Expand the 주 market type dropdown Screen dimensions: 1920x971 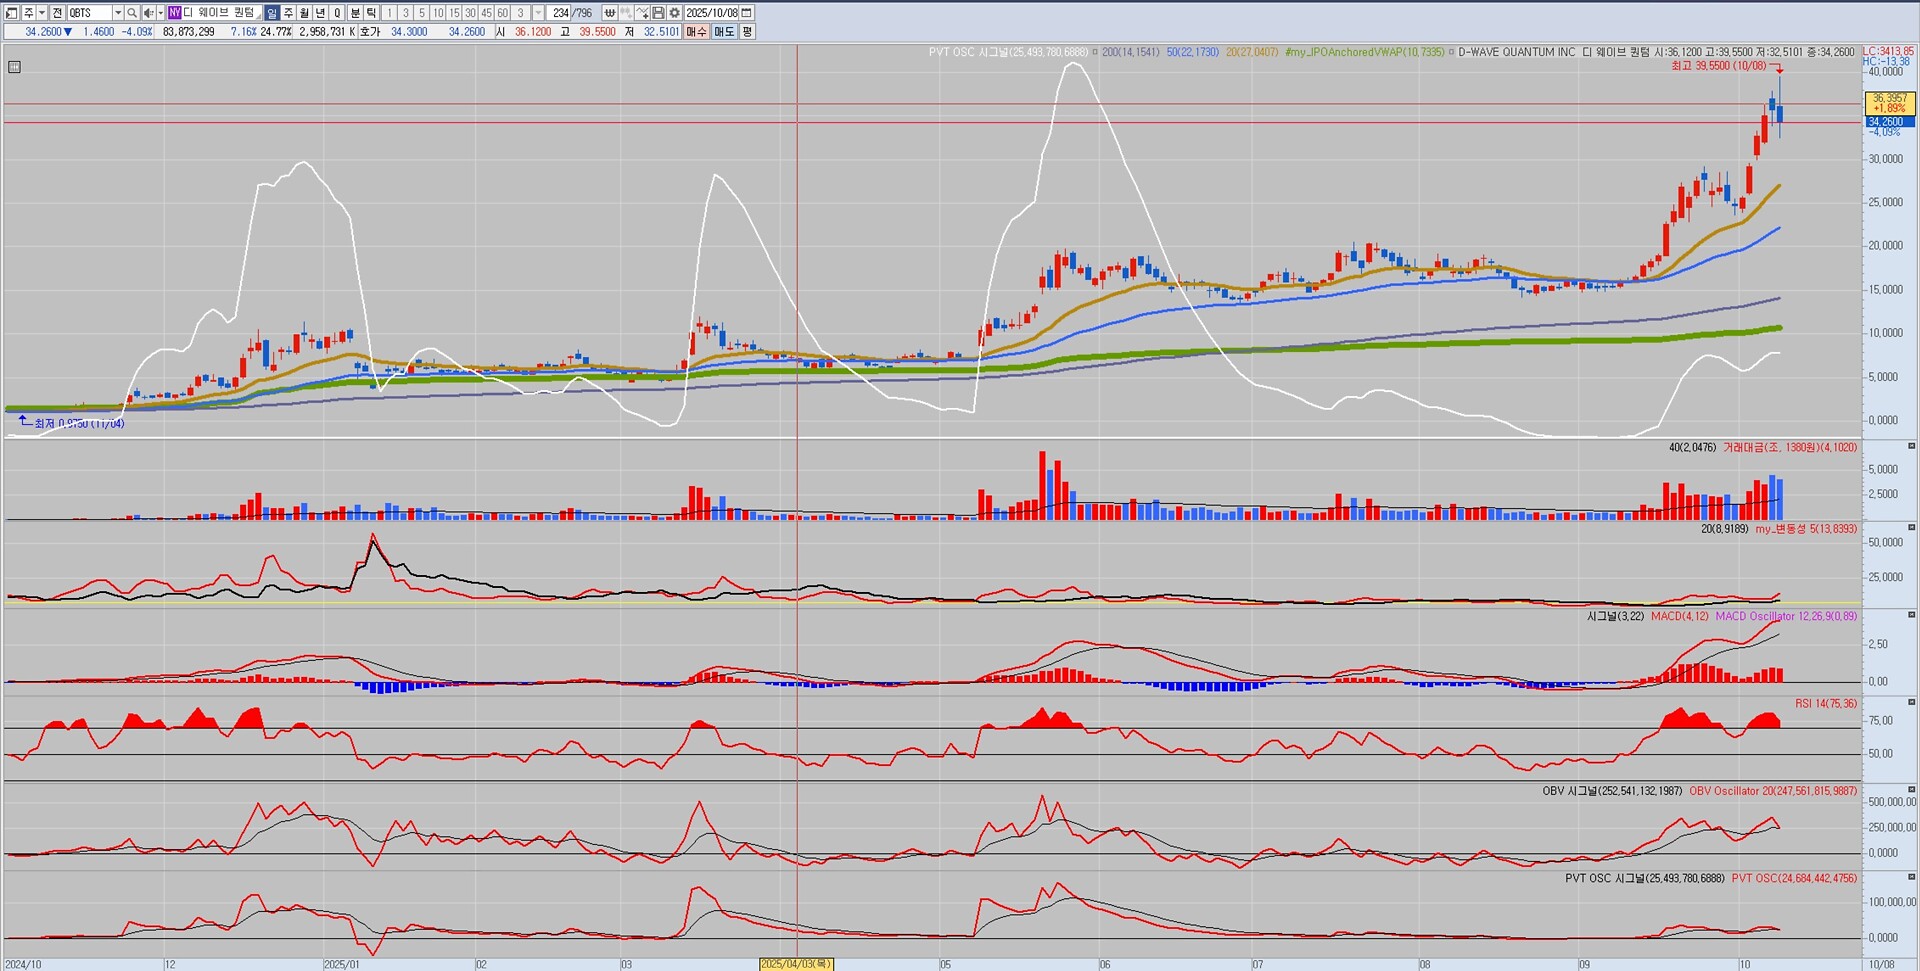click(x=41, y=13)
